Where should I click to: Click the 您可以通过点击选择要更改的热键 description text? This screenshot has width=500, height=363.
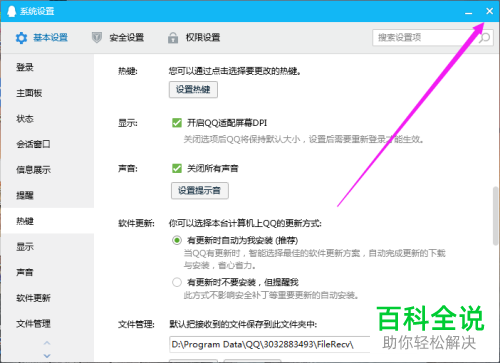coord(235,71)
